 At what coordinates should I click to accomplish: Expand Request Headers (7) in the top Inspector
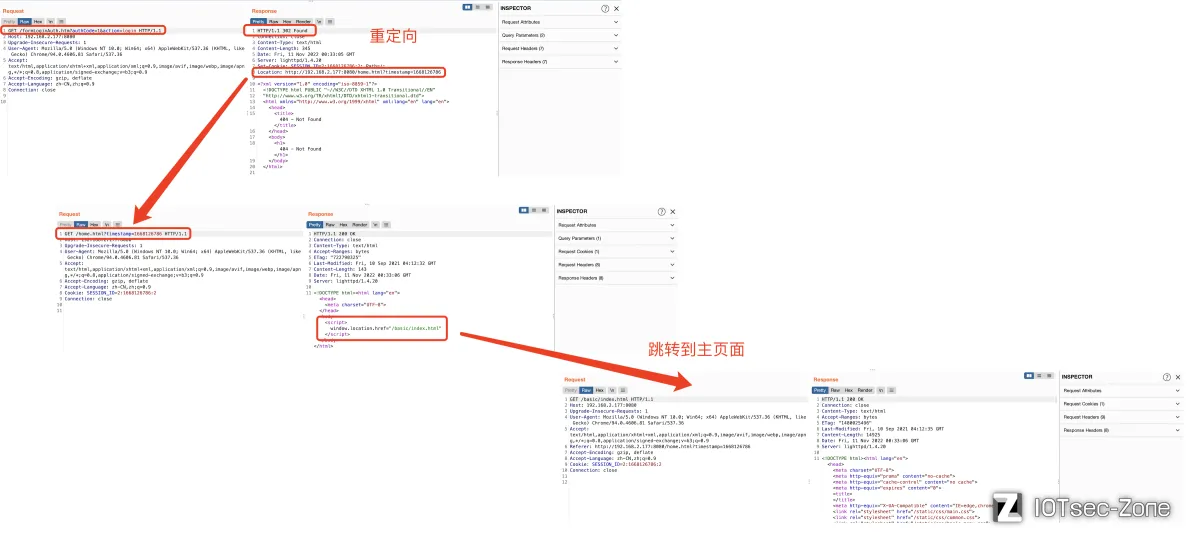coord(559,48)
